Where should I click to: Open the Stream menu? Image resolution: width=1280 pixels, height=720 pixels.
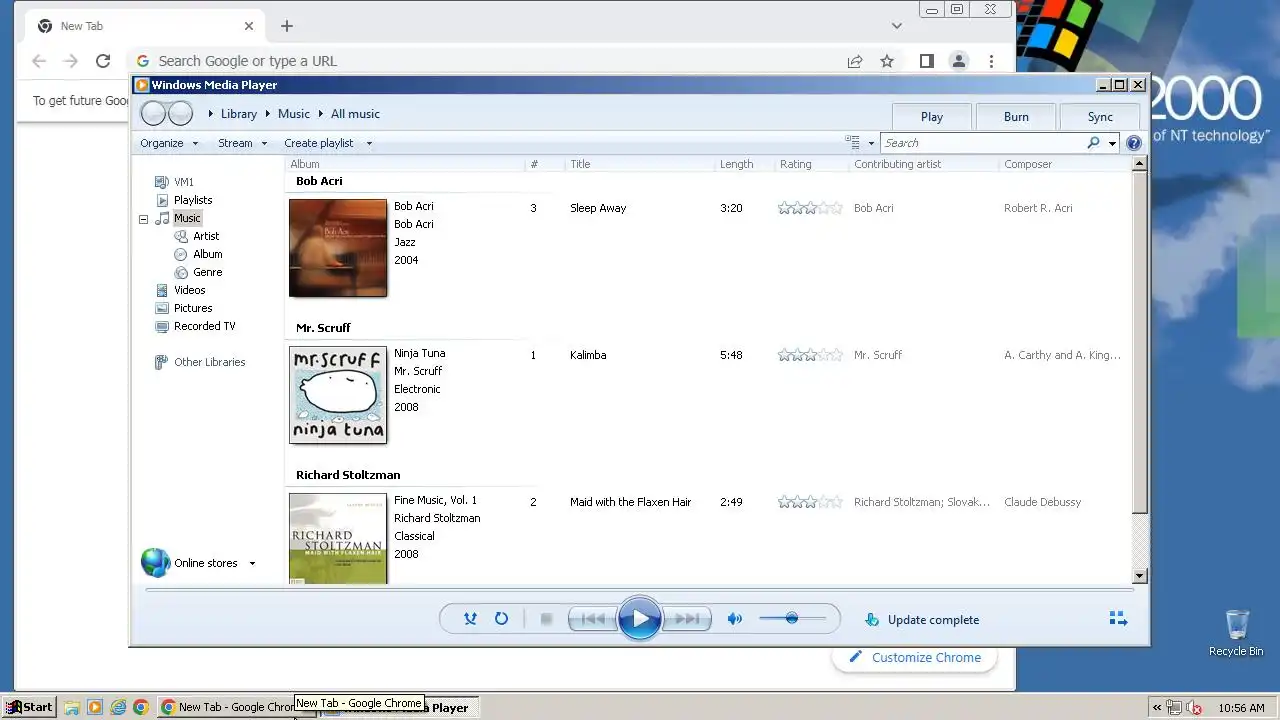[243, 143]
